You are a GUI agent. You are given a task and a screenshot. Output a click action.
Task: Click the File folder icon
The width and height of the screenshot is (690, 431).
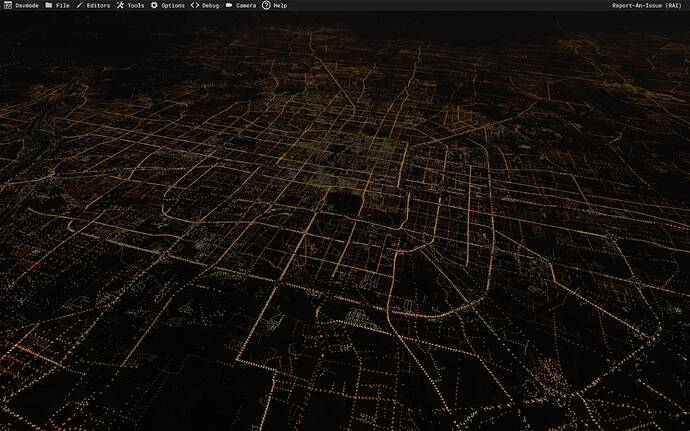tap(49, 5)
